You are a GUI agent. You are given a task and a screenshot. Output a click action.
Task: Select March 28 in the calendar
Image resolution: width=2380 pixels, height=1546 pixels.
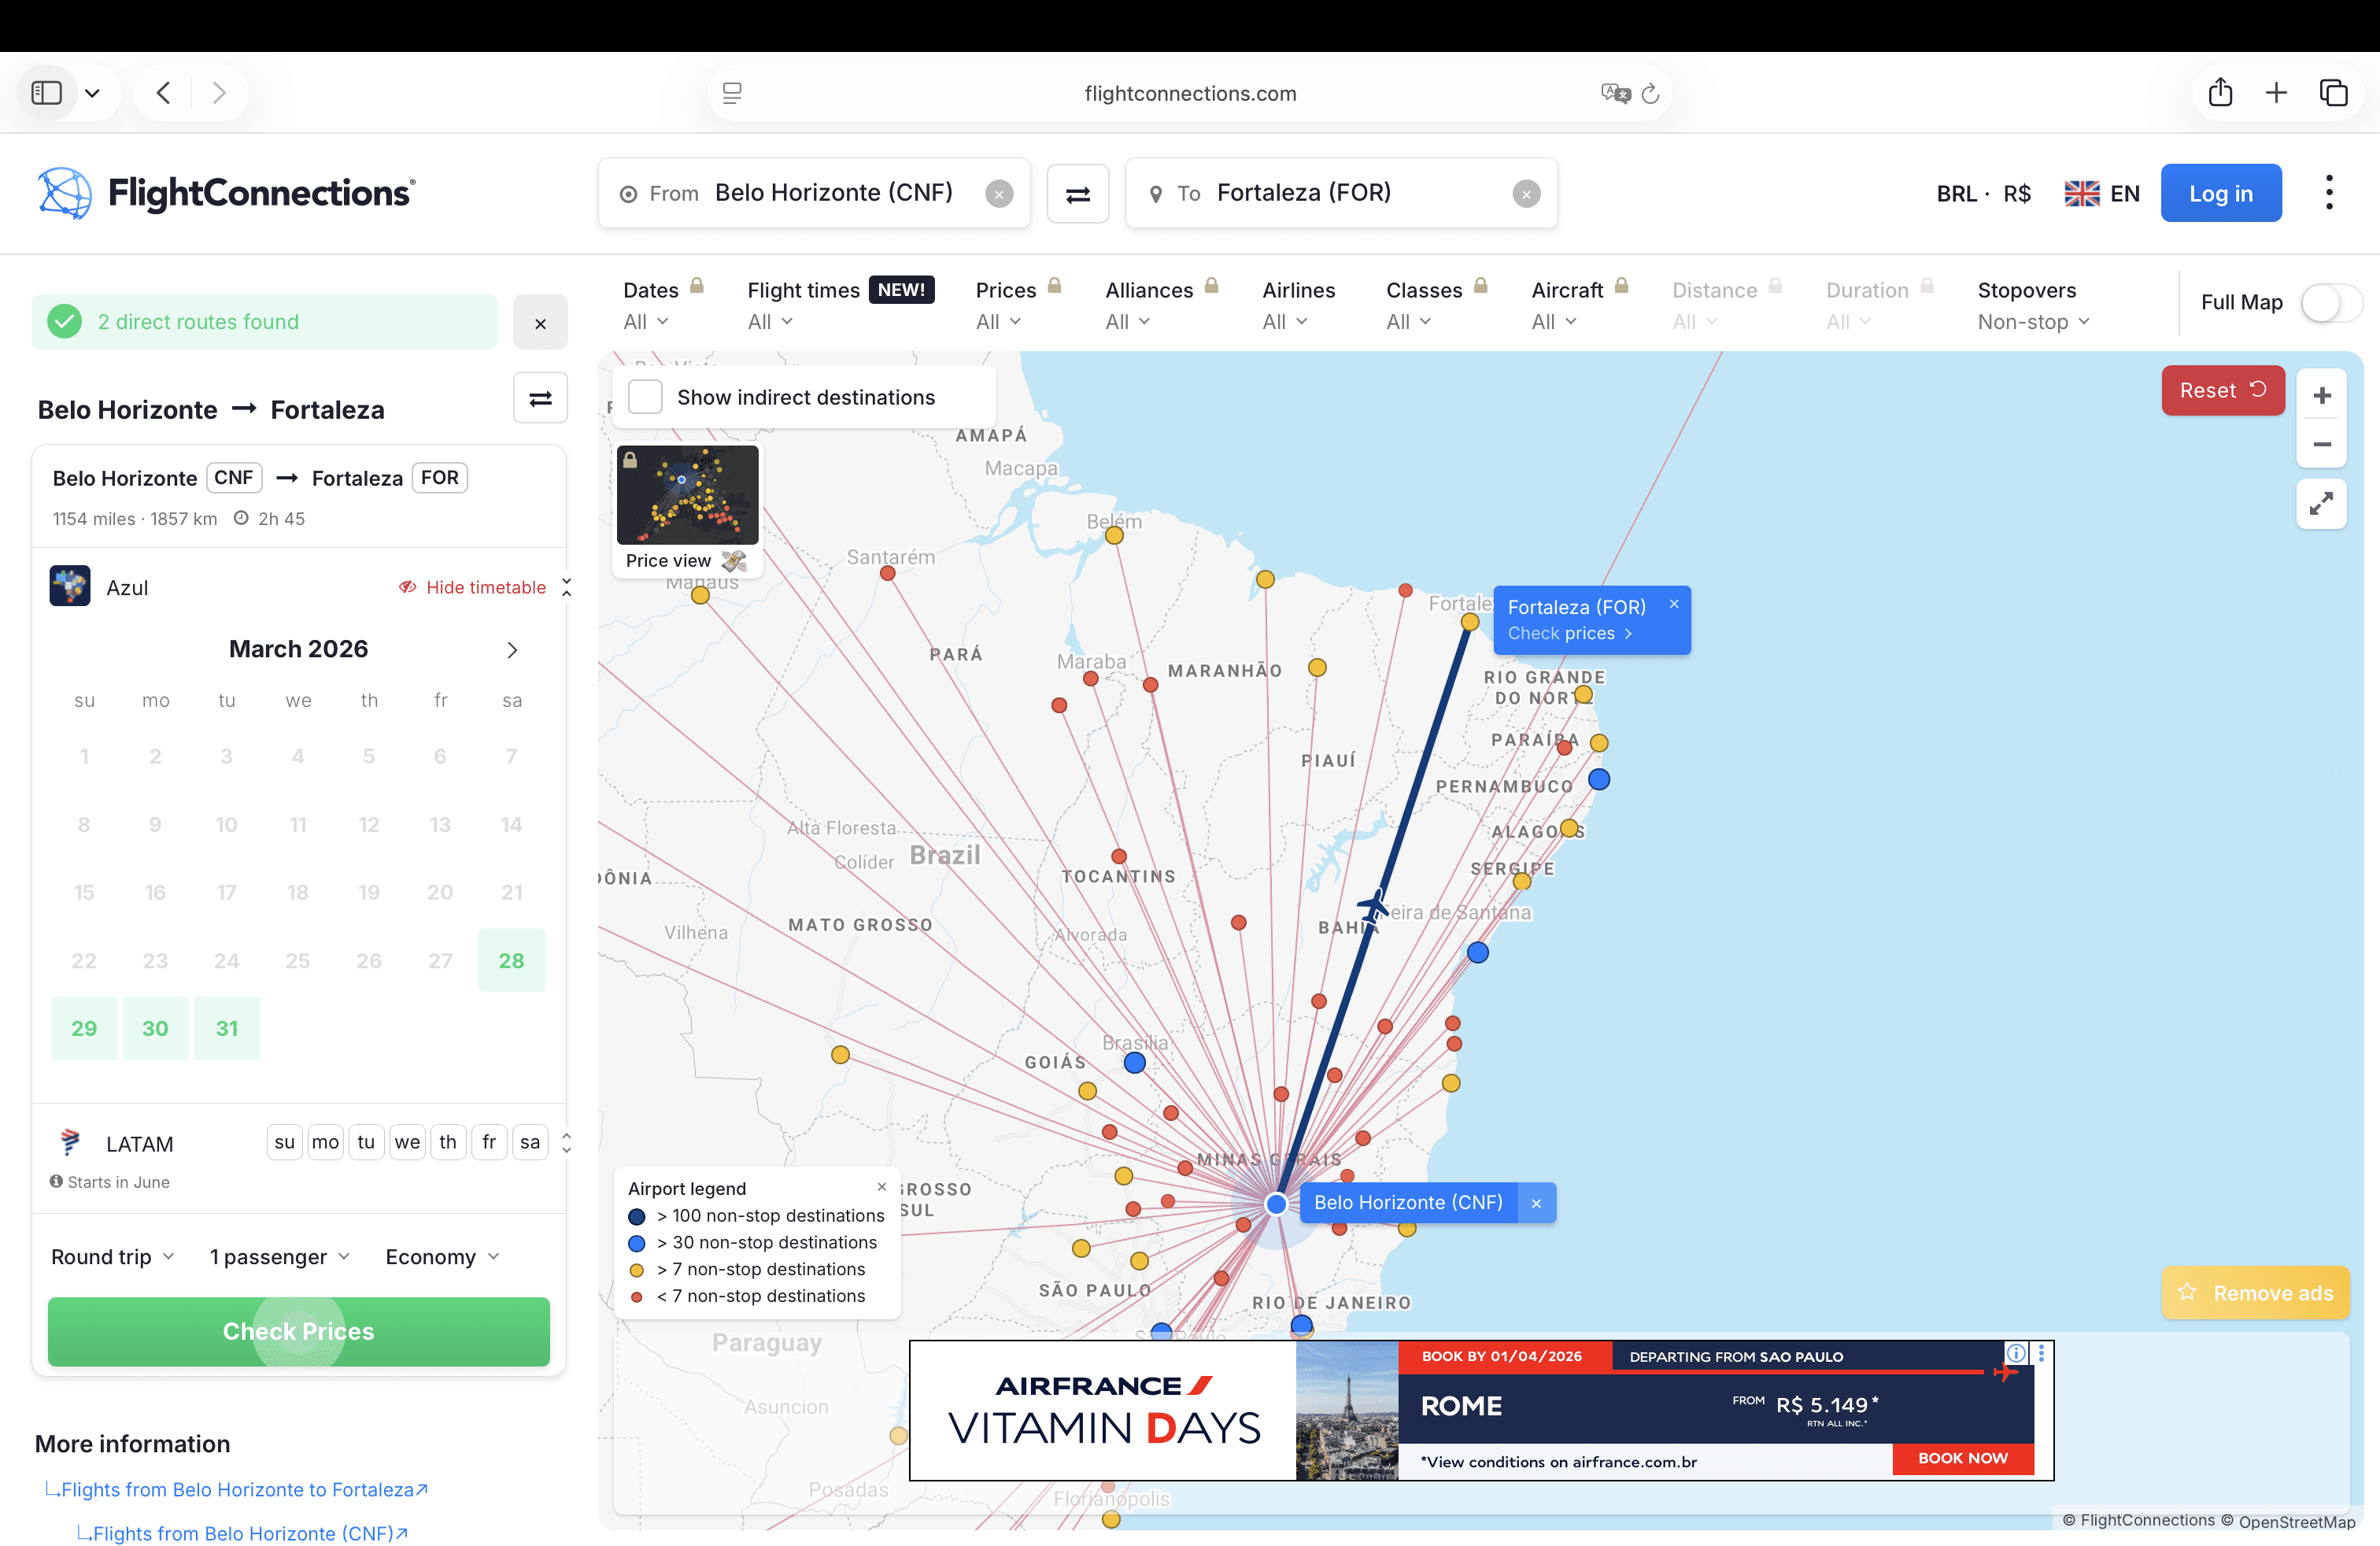click(511, 961)
